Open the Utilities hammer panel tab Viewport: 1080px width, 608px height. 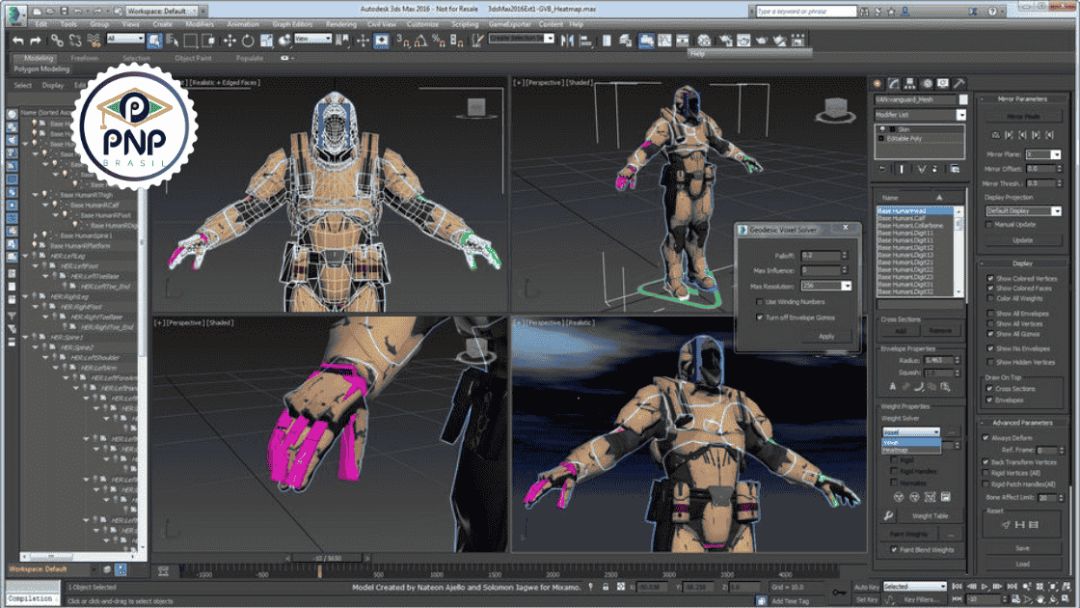[959, 83]
